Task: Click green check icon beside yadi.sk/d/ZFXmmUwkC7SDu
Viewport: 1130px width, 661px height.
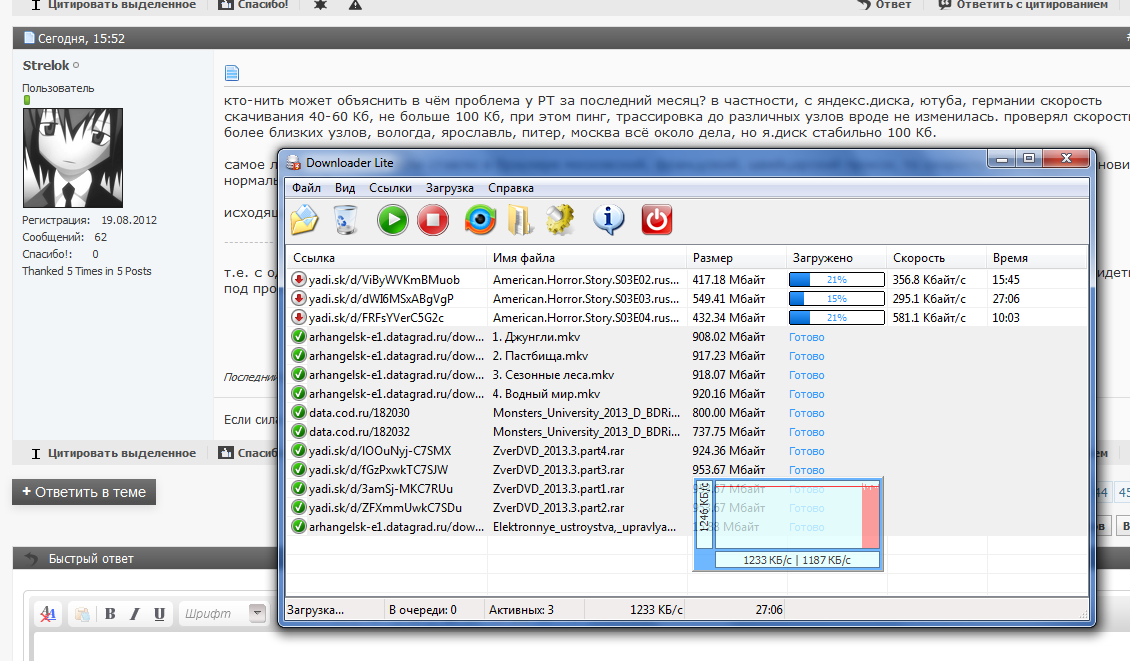Action: (298, 507)
